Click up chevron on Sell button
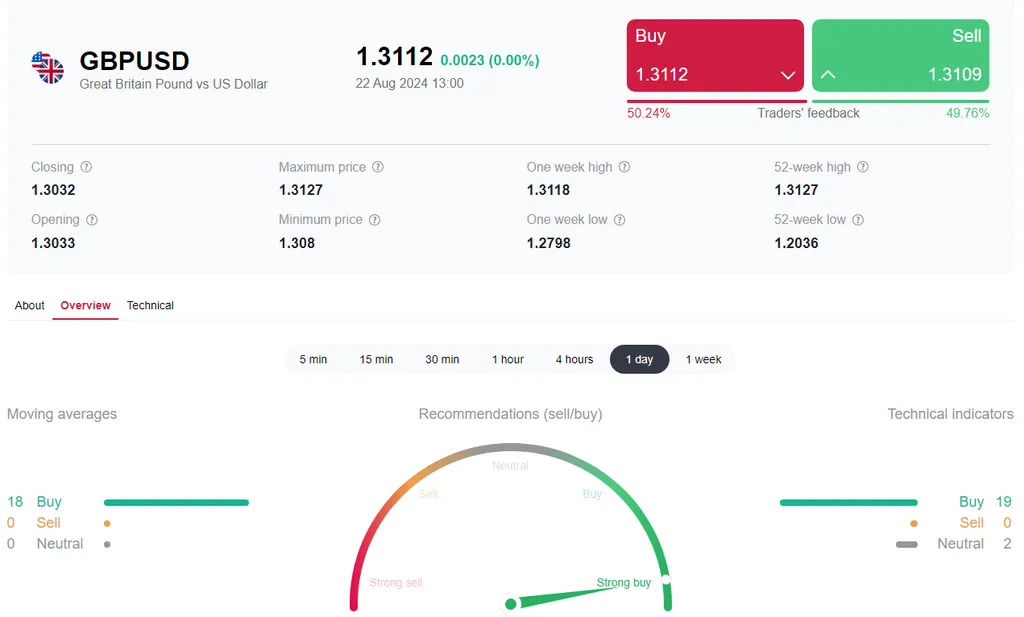Screen dimensions: 1024x617 click(828, 74)
